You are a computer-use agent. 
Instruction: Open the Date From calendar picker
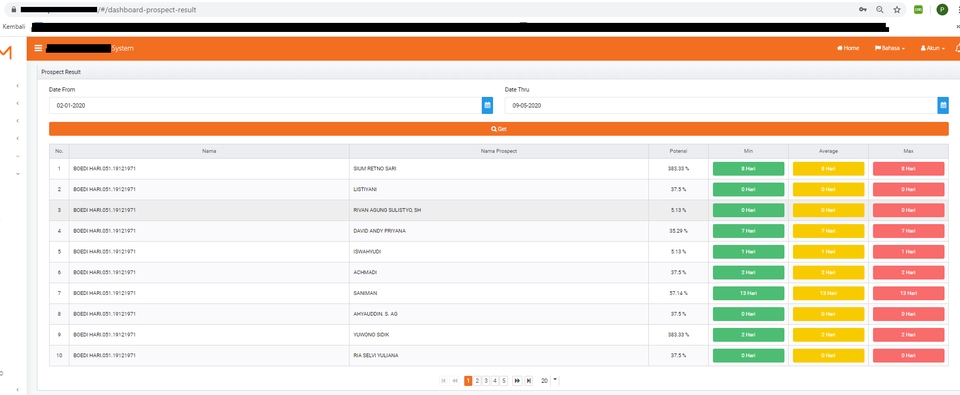tap(487, 105)
